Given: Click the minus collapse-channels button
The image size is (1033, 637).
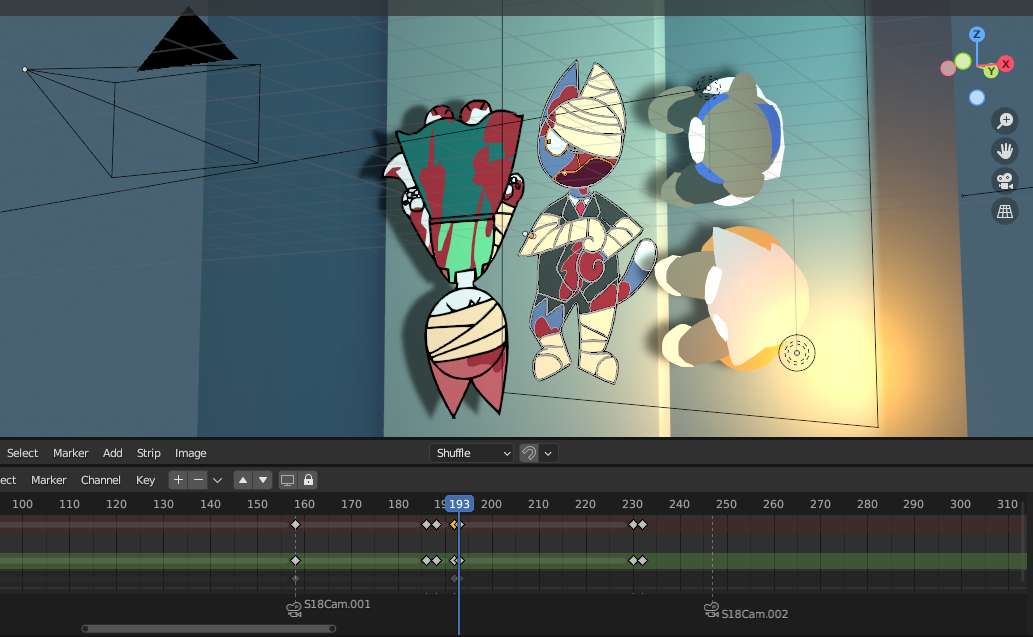Looking at the screenshot, I should [198, 480].
